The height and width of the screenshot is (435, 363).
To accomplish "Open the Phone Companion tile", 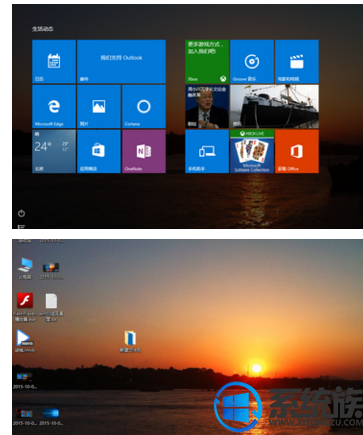I will tap(207, 151).
